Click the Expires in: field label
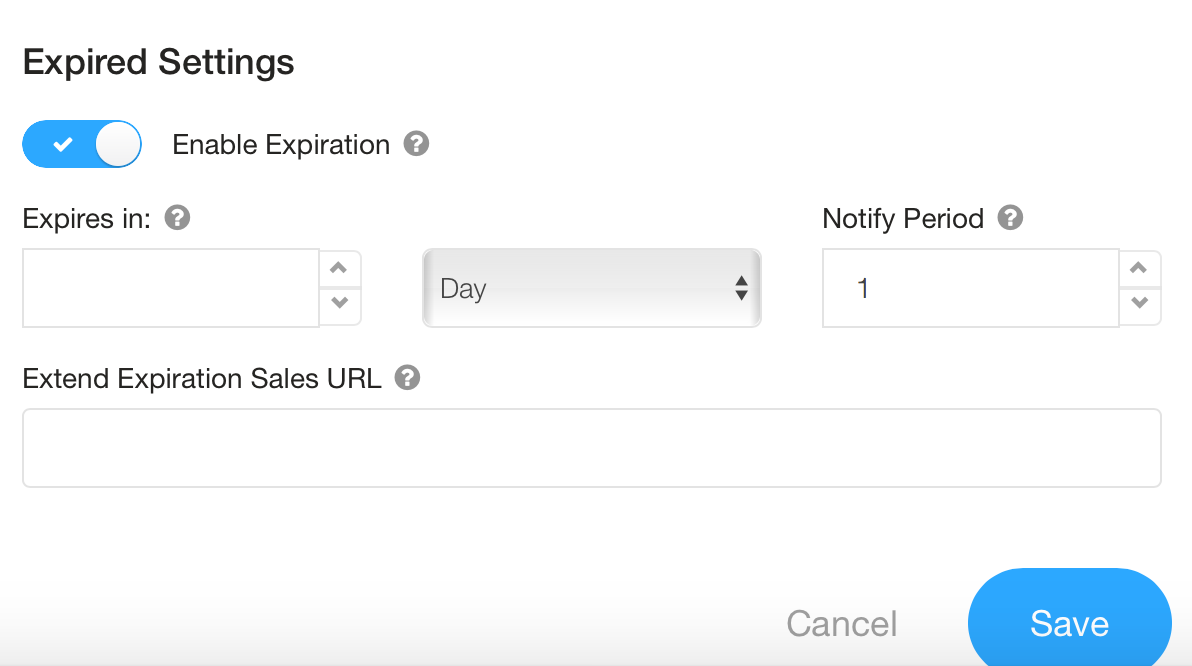 [x=86, y=218]
